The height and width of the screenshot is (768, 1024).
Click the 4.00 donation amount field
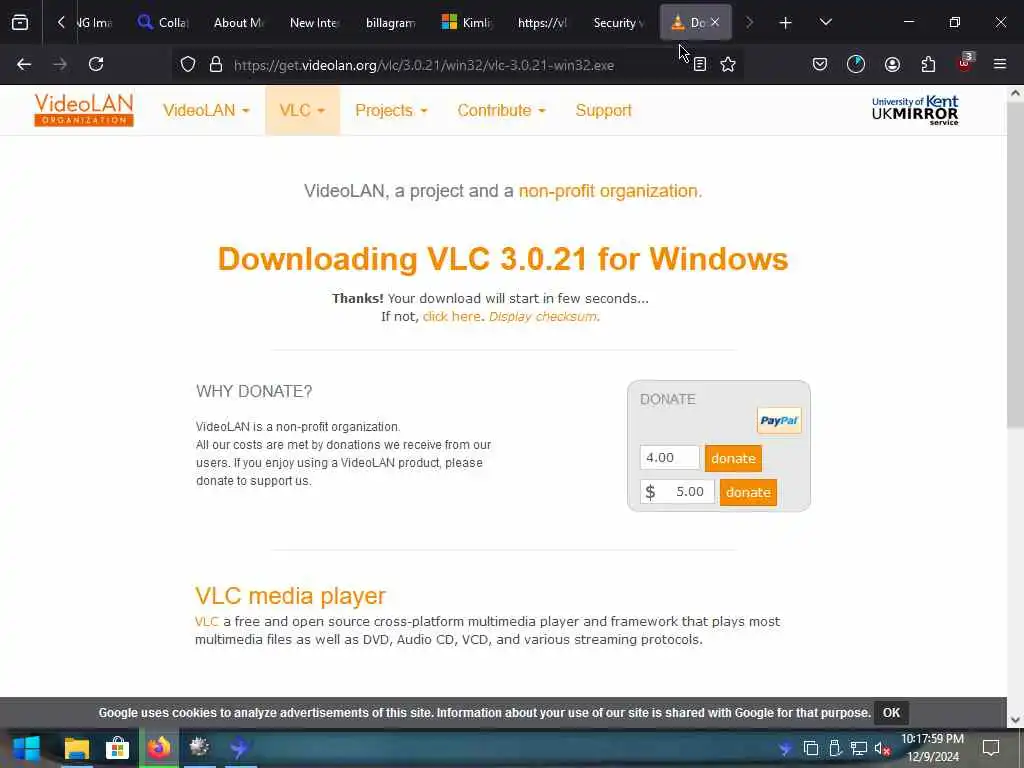tap(669, 458)
